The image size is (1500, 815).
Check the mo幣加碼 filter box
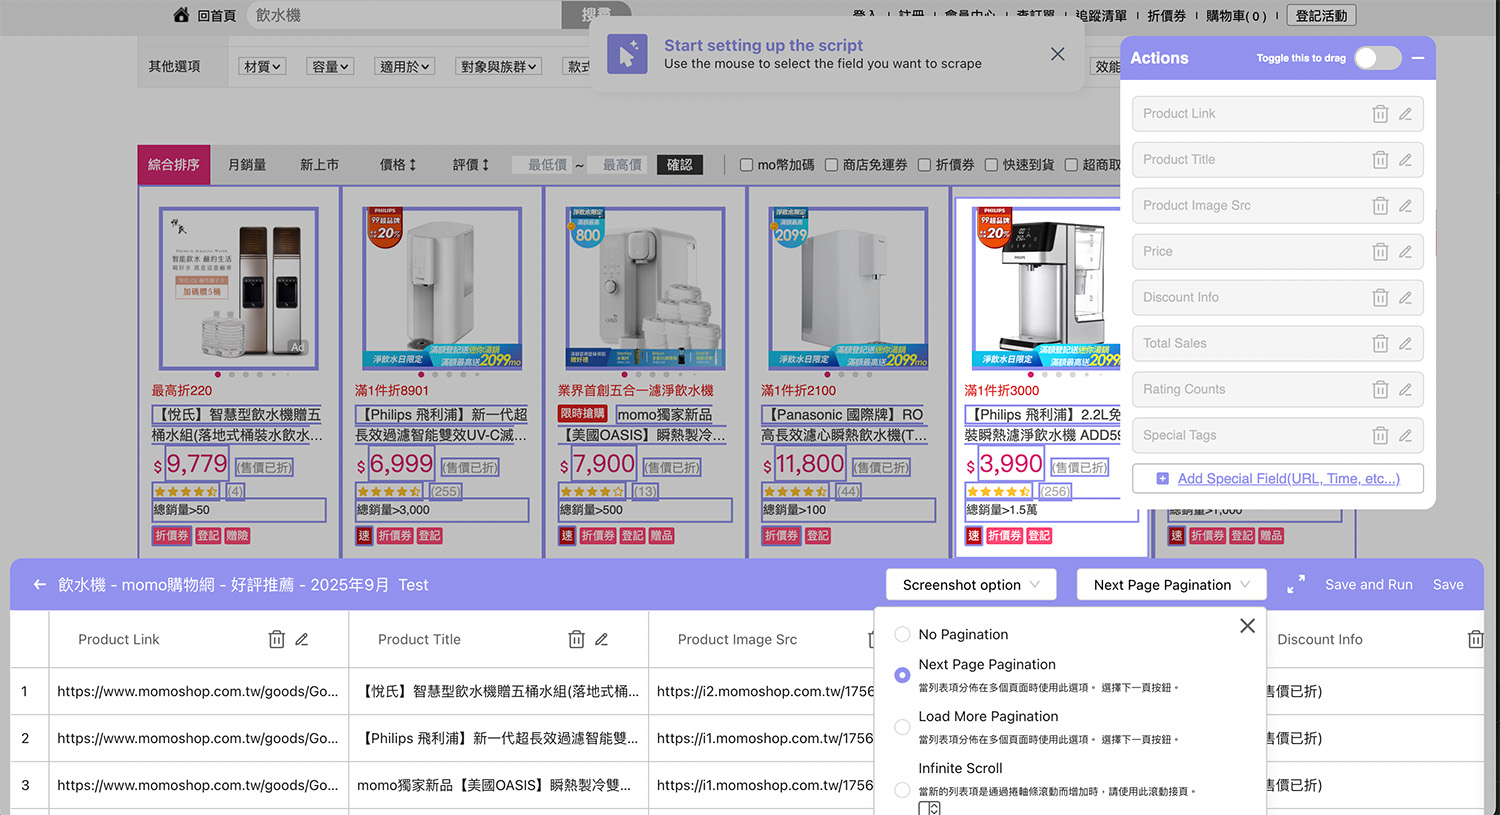pyautogui.click(x=746, y=165)
